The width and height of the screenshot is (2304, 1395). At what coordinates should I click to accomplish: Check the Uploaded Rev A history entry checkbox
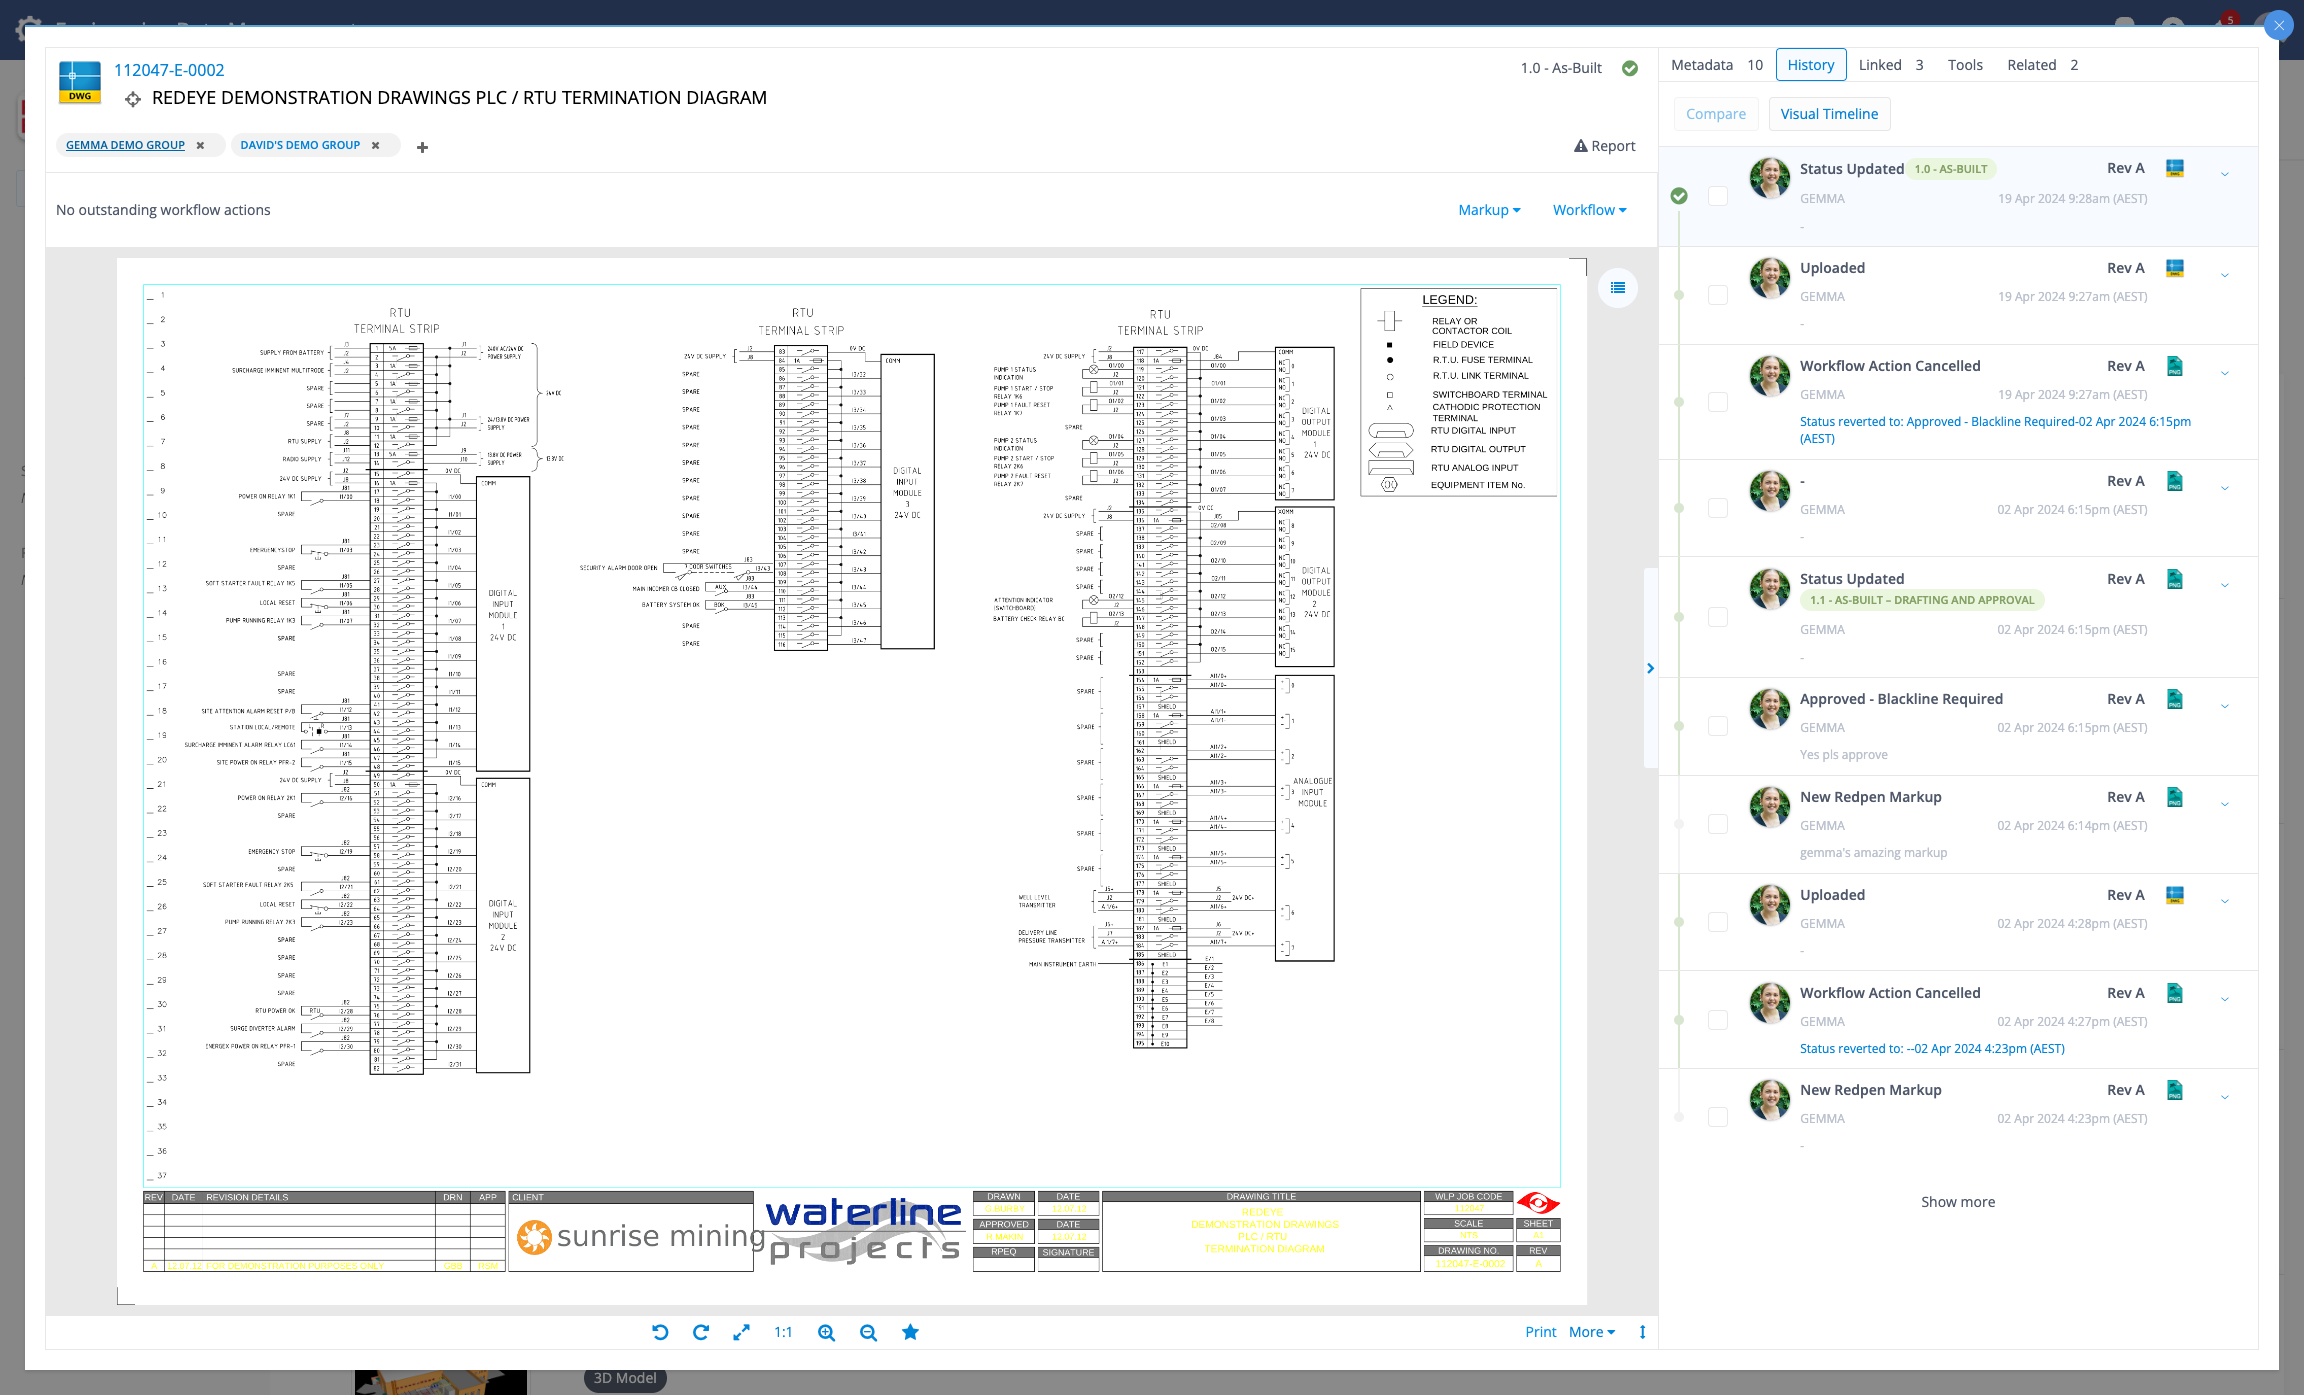1718,295
